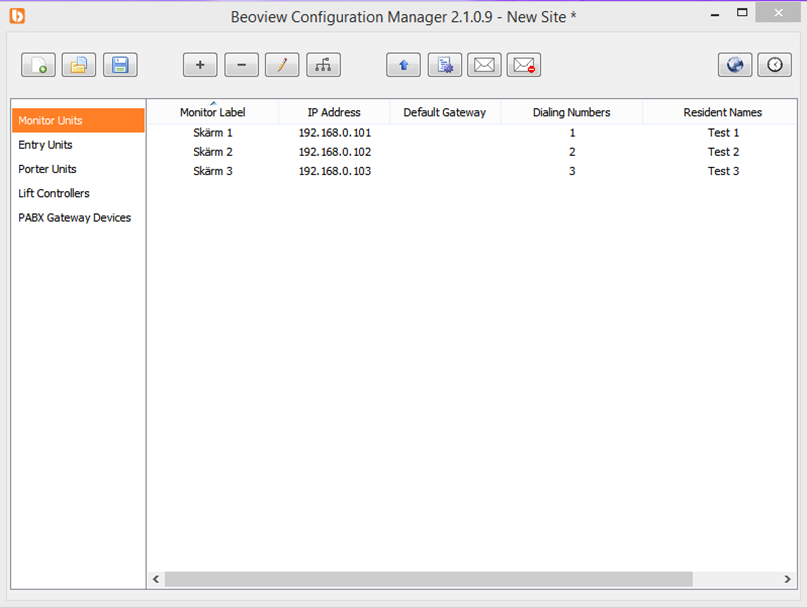Click resident name Test 2
This screenshot has width=807, height=608.
click(x=723, y=152)
